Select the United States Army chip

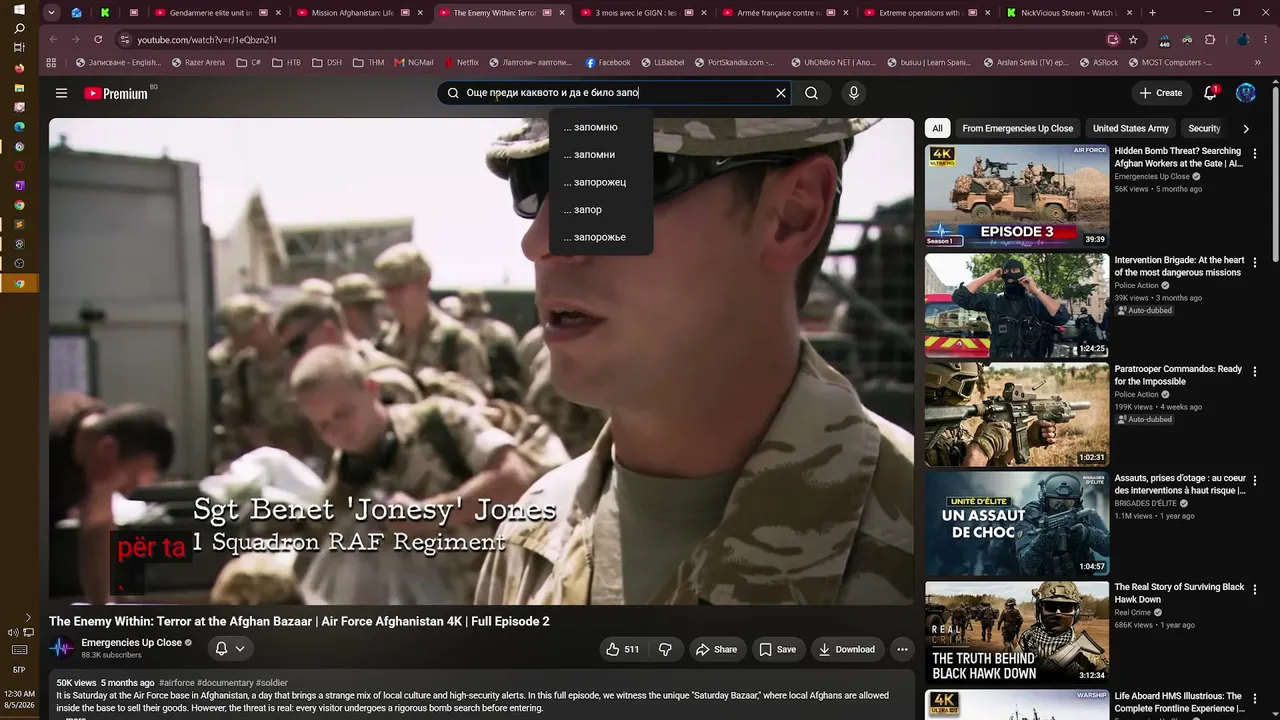coord(1130,128)
